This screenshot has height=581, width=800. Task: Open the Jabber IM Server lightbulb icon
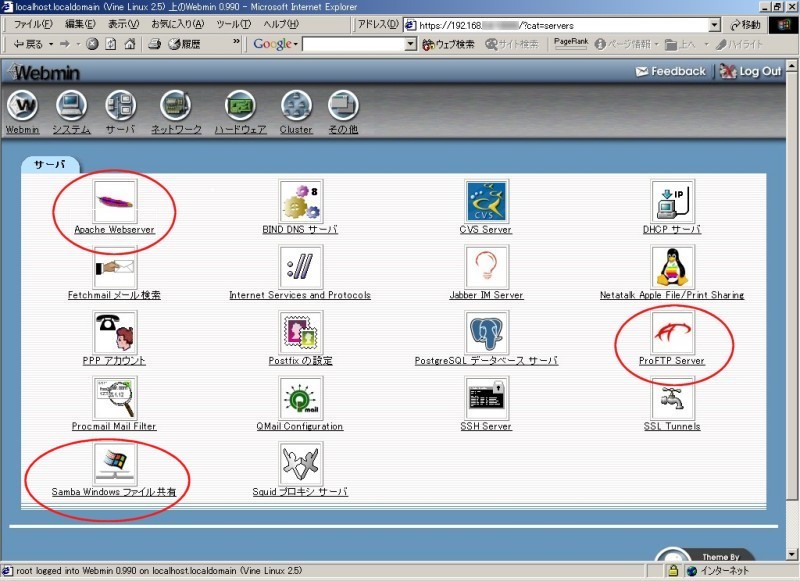pos(486,266)
